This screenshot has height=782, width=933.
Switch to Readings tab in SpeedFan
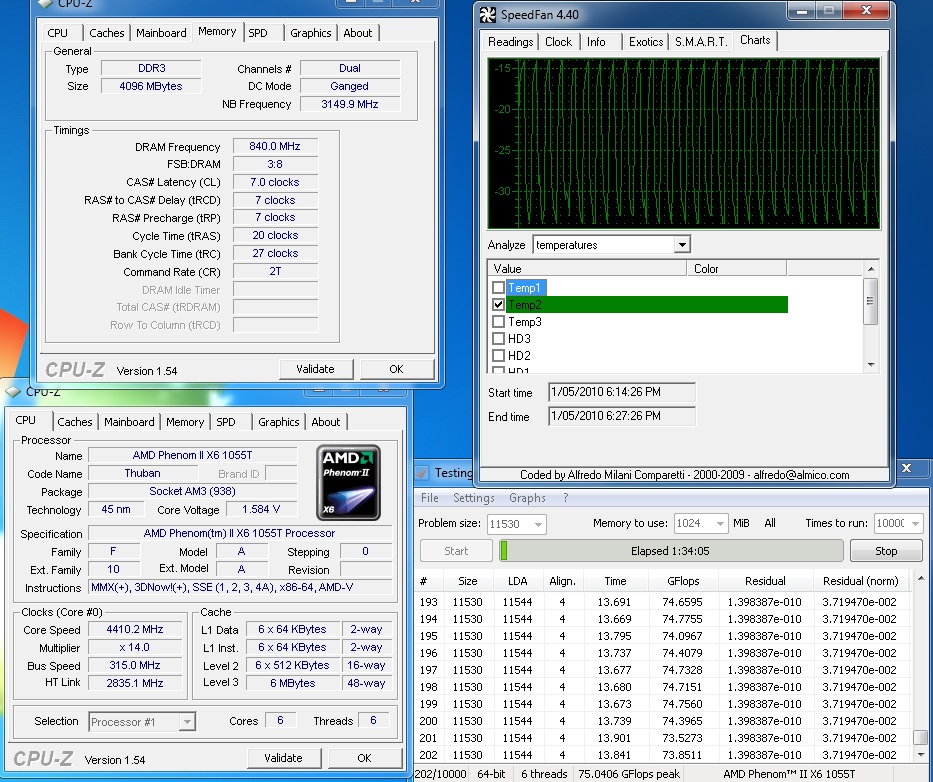(x=510, y=42)
